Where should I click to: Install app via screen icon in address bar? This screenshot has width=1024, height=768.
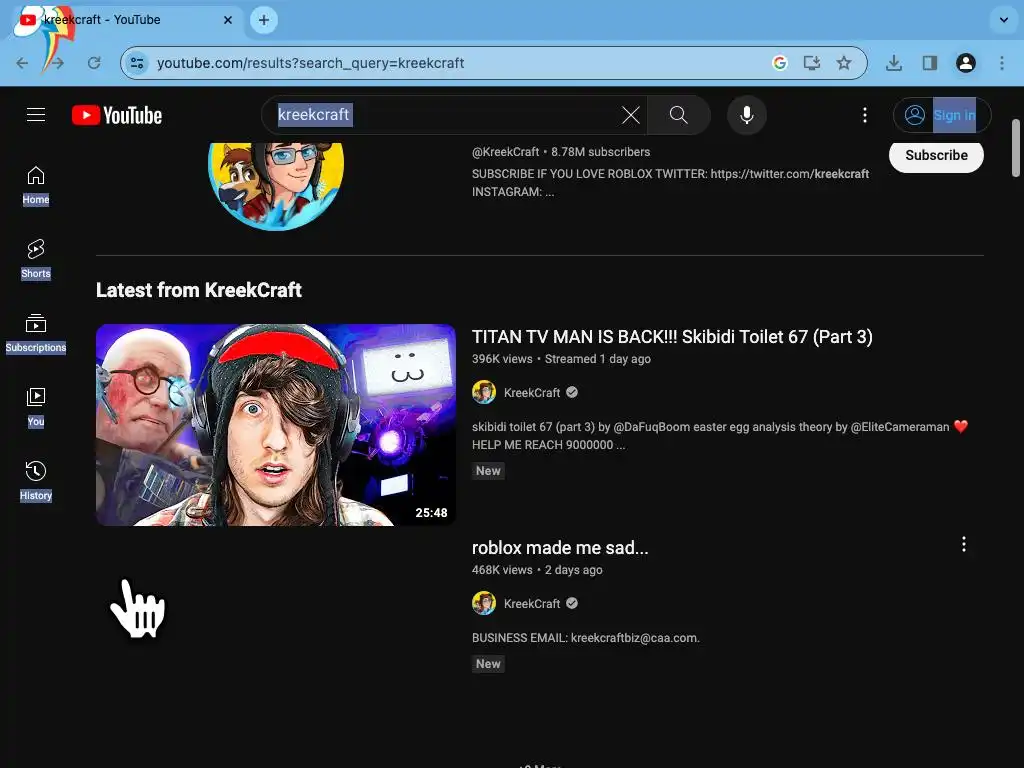point(812,63)
